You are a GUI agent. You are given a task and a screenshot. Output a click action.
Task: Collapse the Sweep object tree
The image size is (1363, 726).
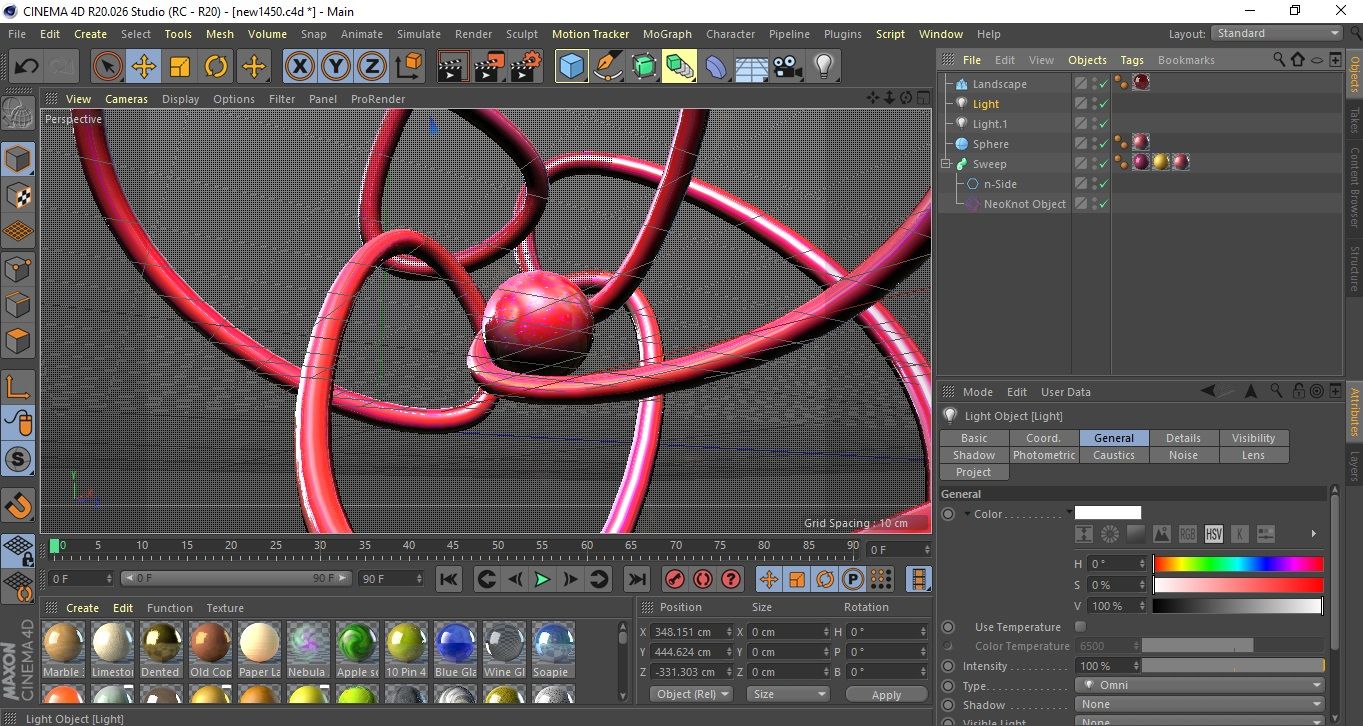(946, 164)
